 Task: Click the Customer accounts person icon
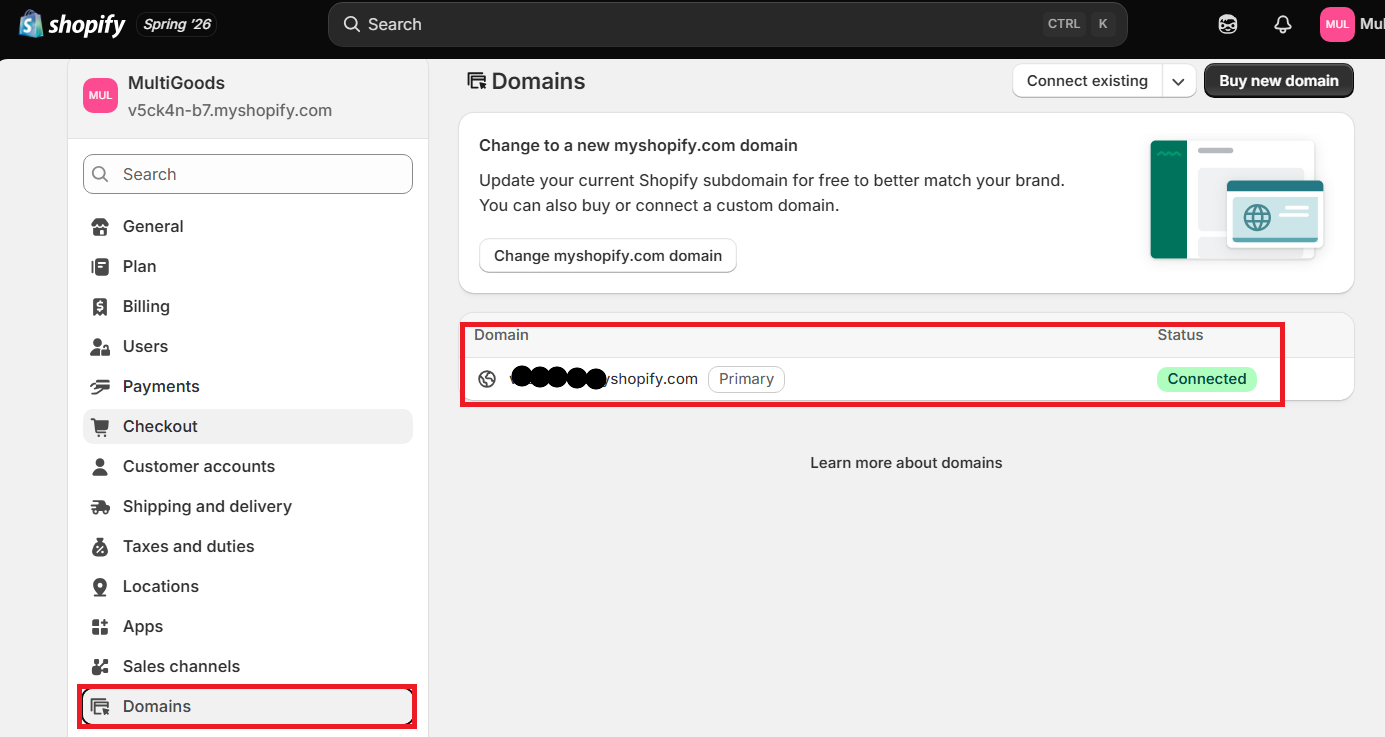[100, 467]
